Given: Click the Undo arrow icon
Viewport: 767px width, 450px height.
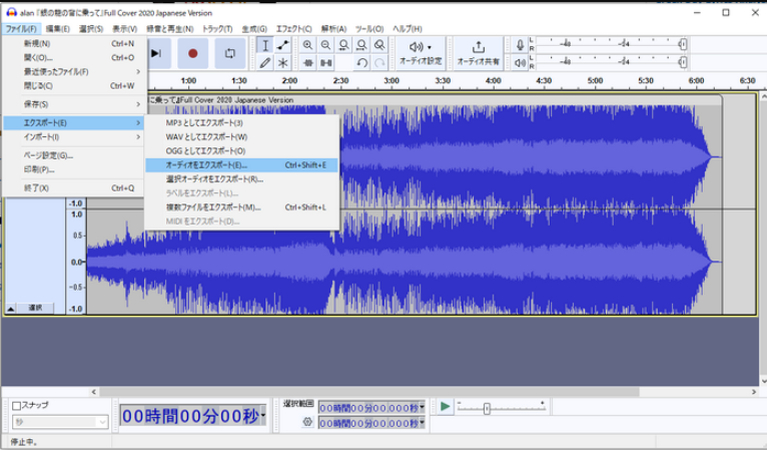Looking at the screenshot, I should pyautogui.click(x=362, y=63).
